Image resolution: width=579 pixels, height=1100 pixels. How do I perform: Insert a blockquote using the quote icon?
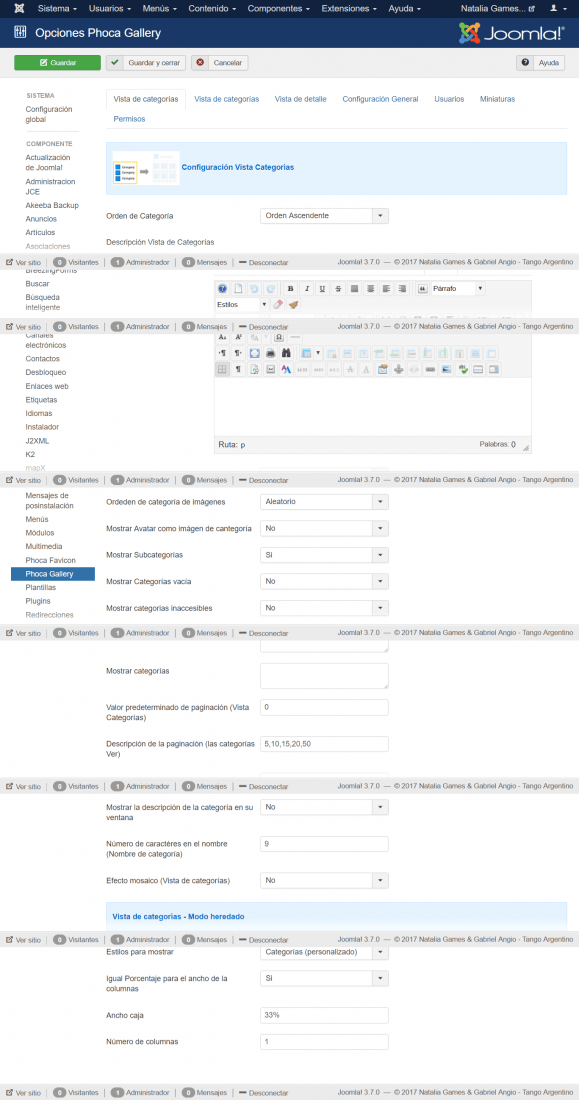pos(422,289)
